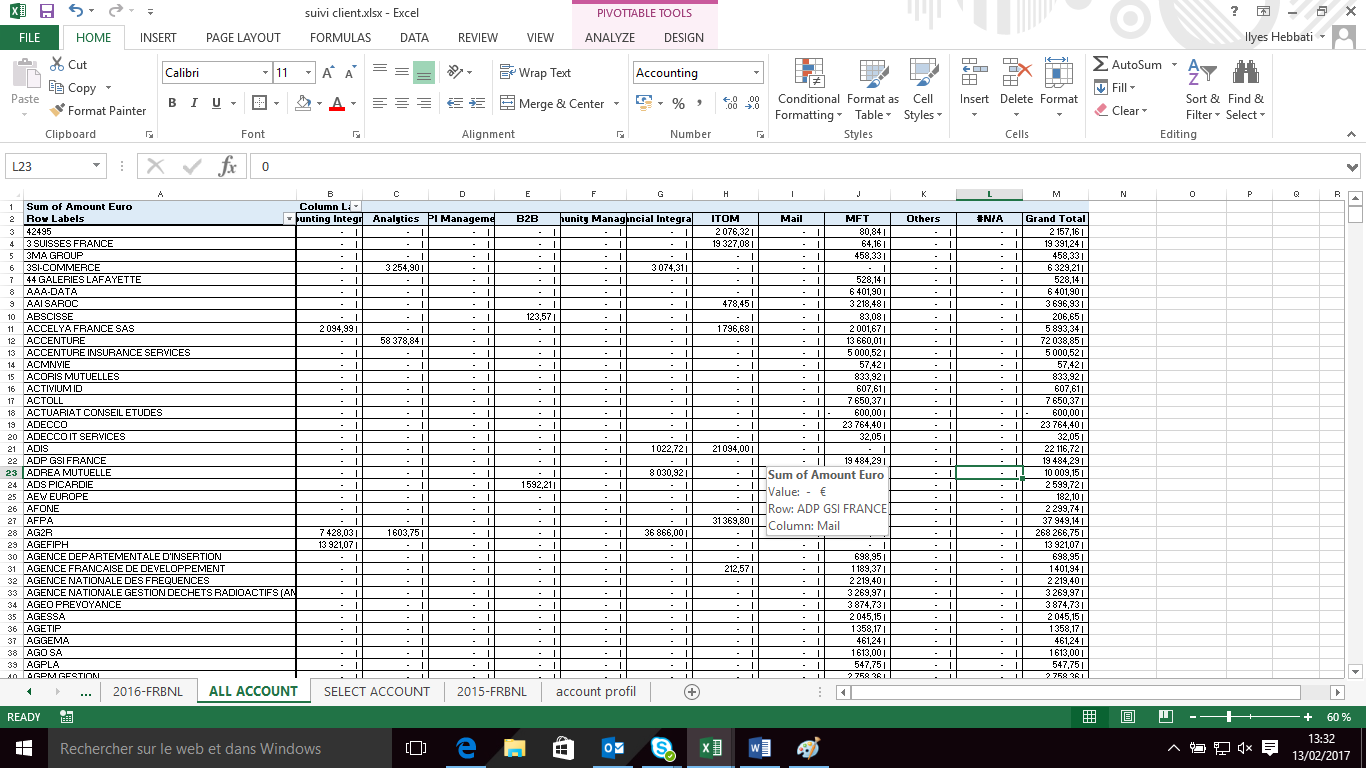Viewport: 1366px width, 768px height.
Task: Click the Undo arrow in the title bar
Action: click(x=77, y=12)
